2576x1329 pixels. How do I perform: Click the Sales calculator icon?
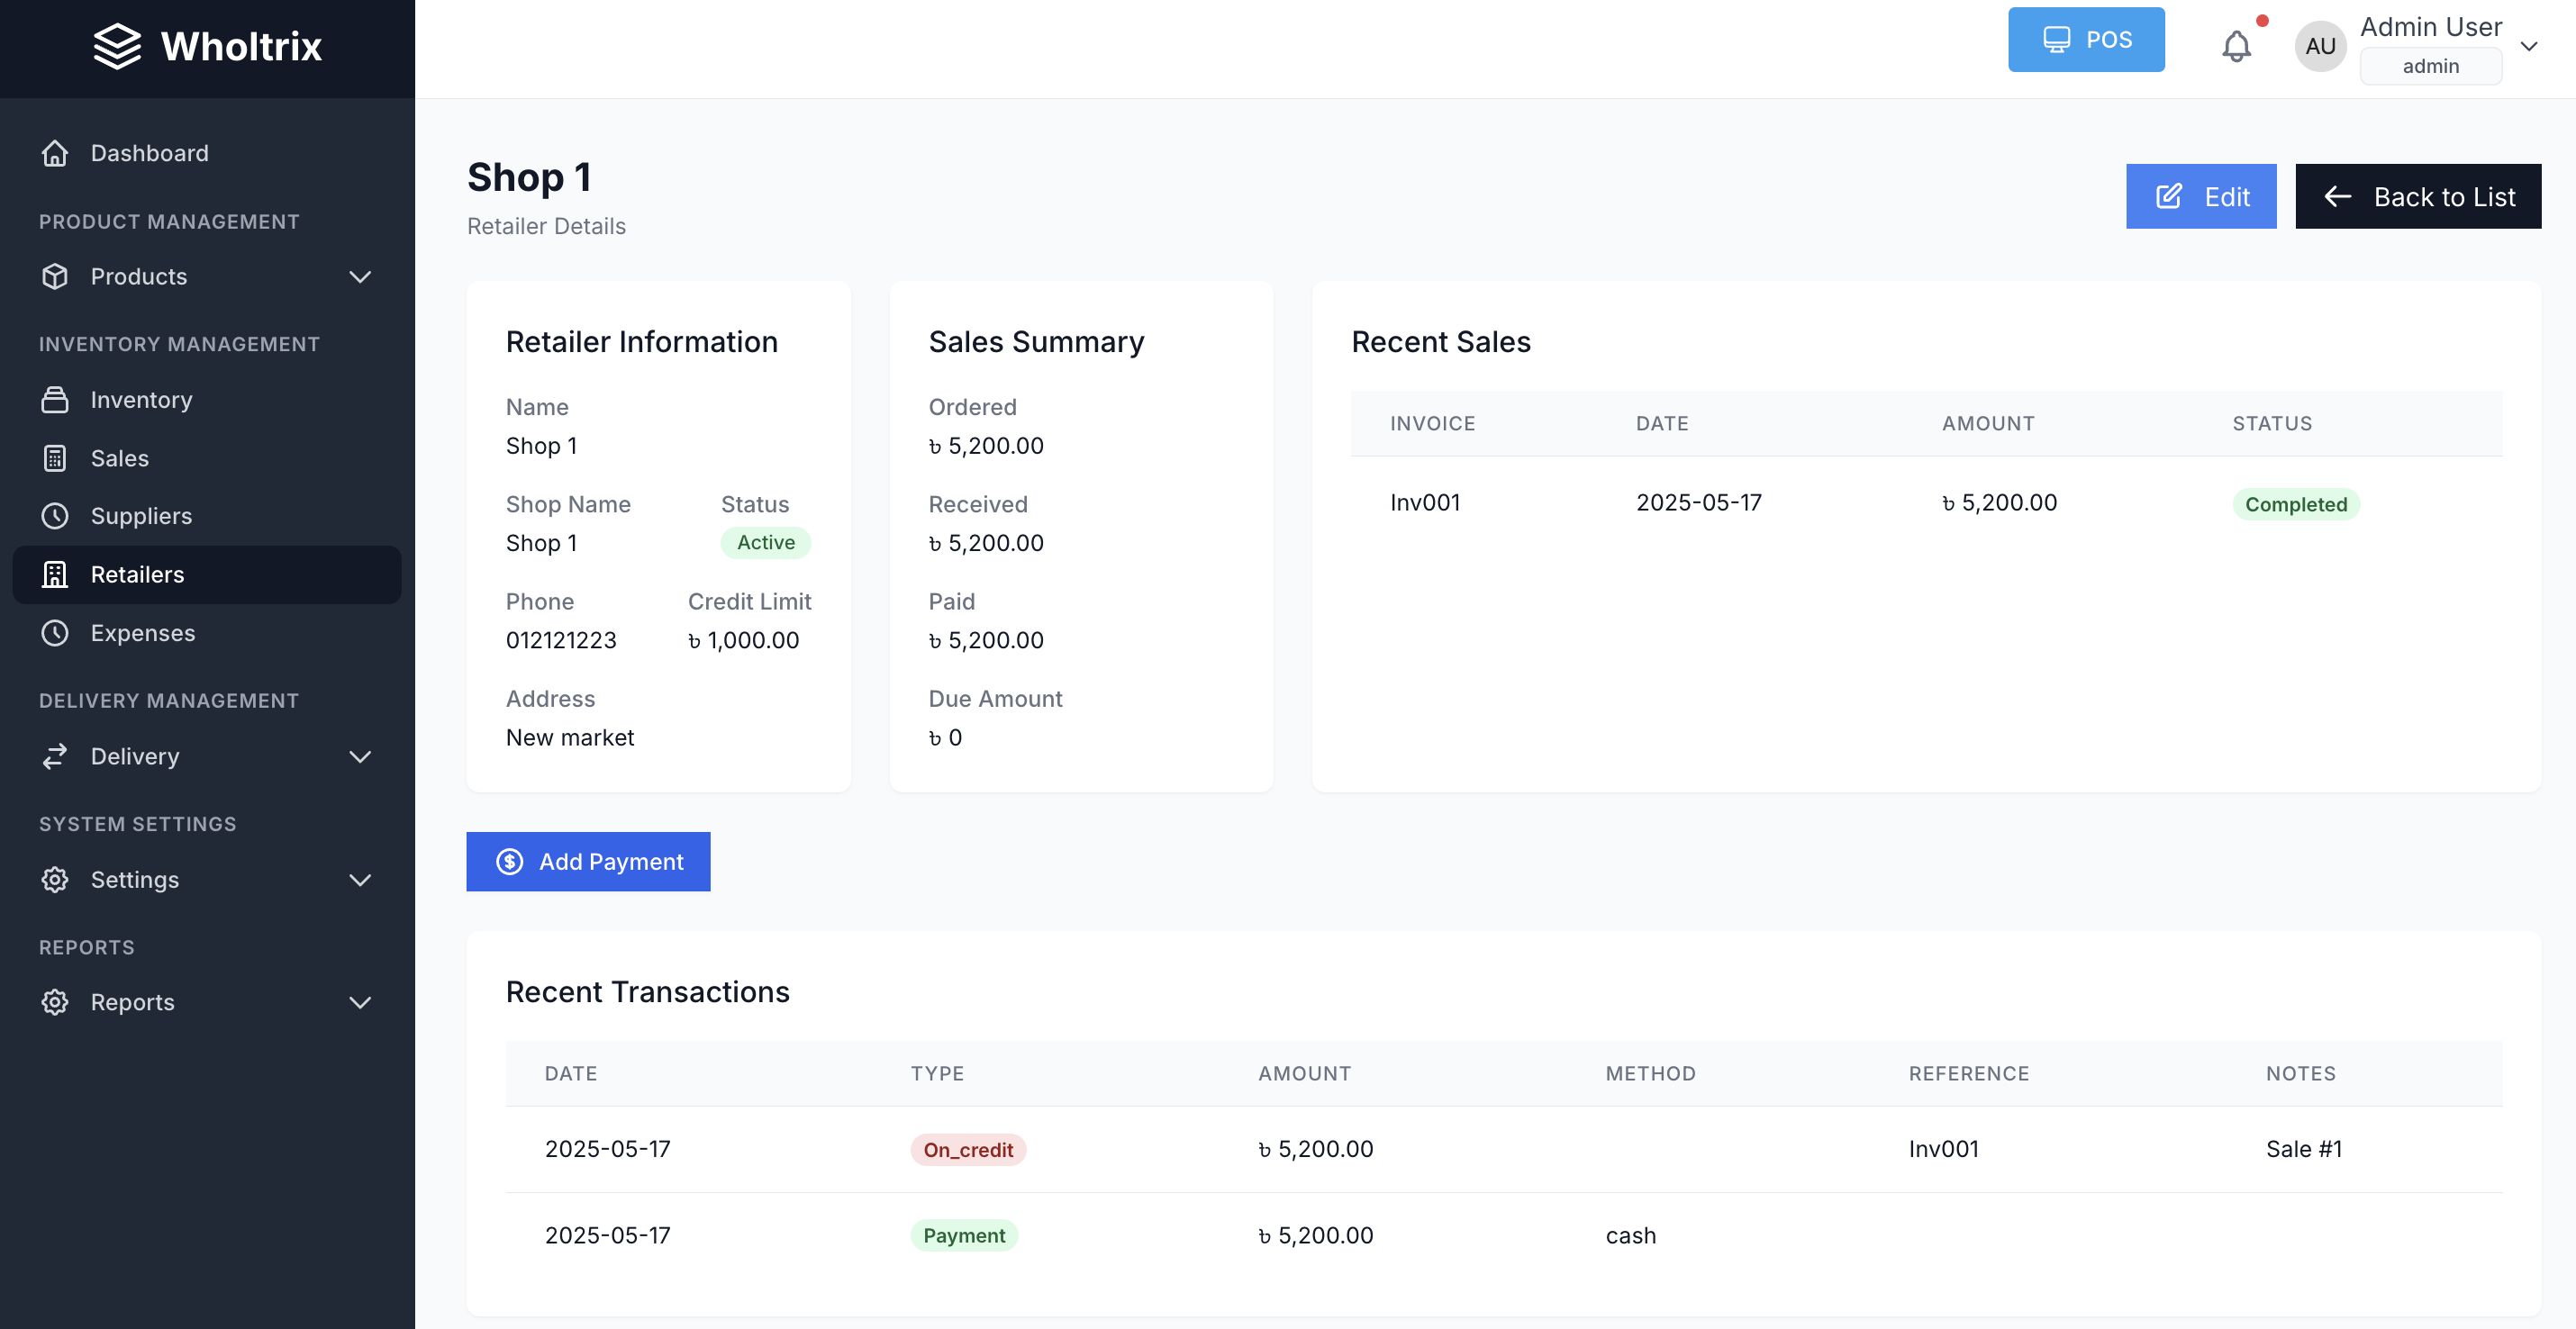pos(55,458)
